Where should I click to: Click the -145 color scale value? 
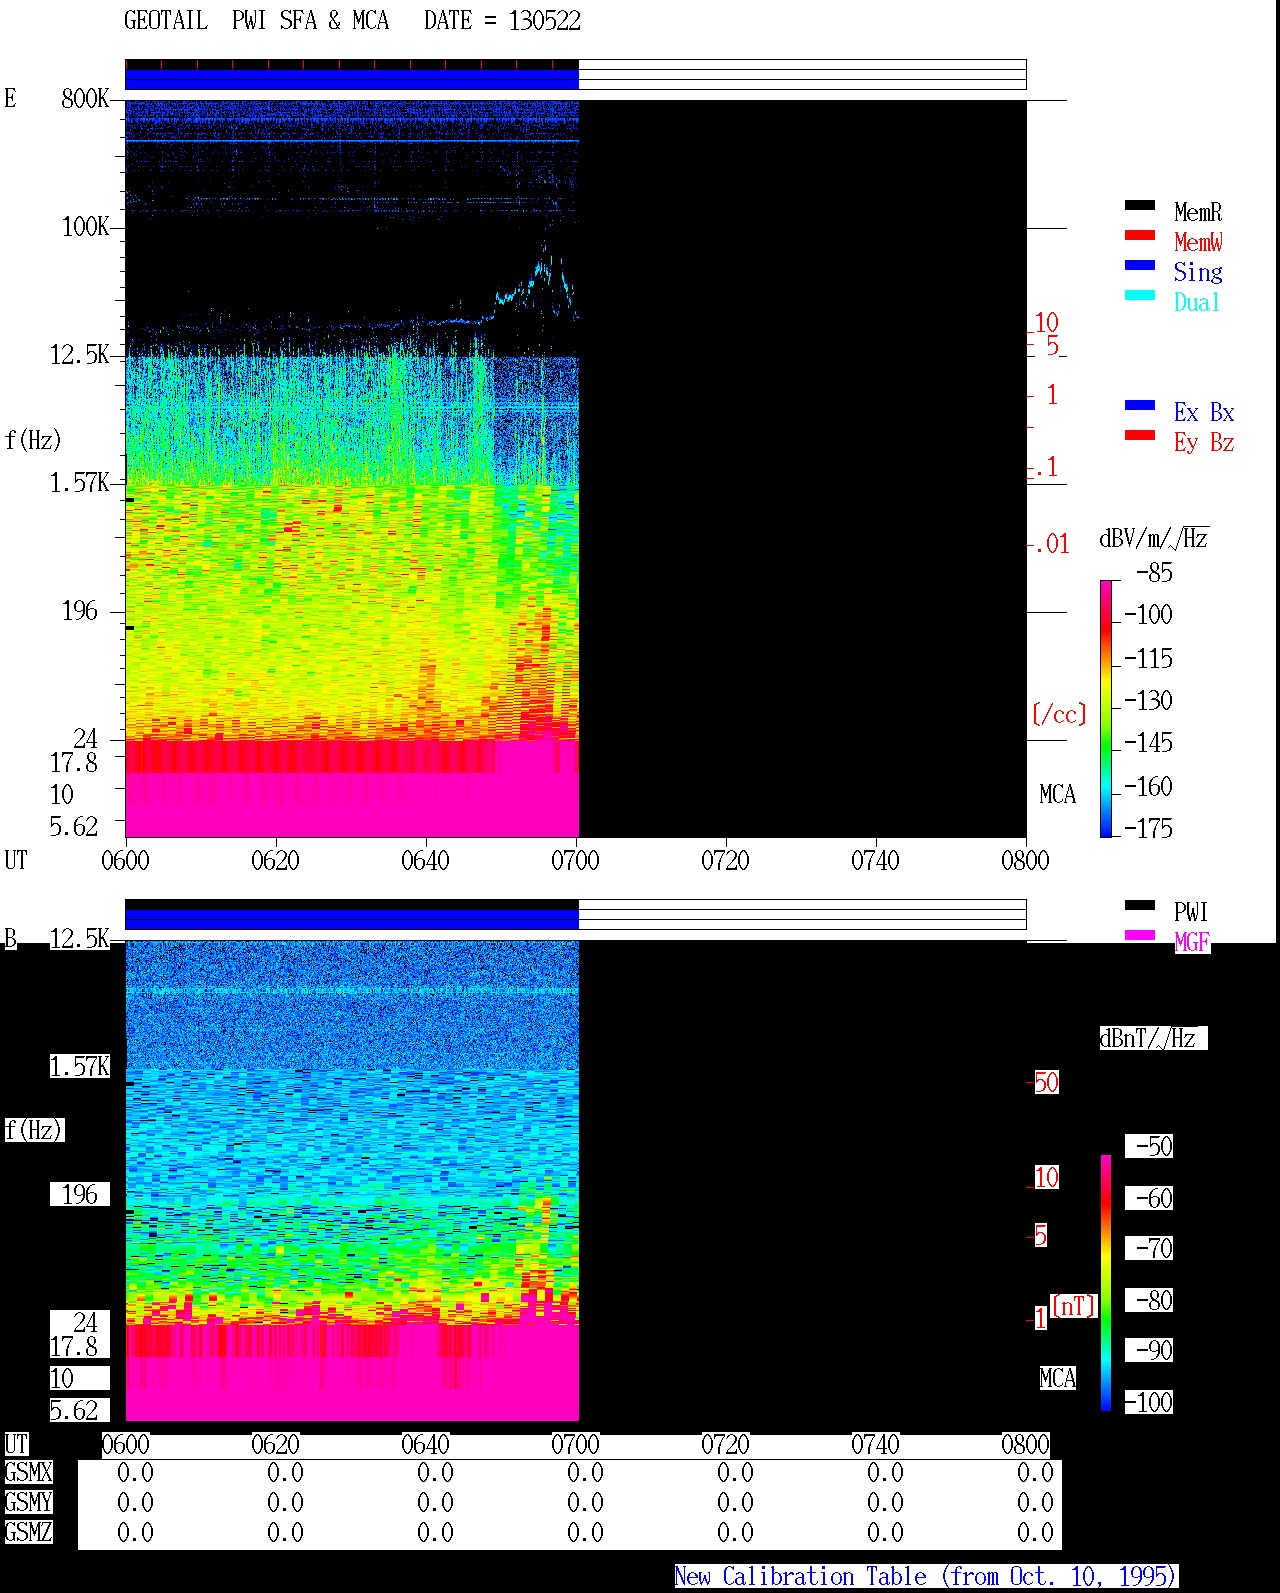click(1148, 742)
